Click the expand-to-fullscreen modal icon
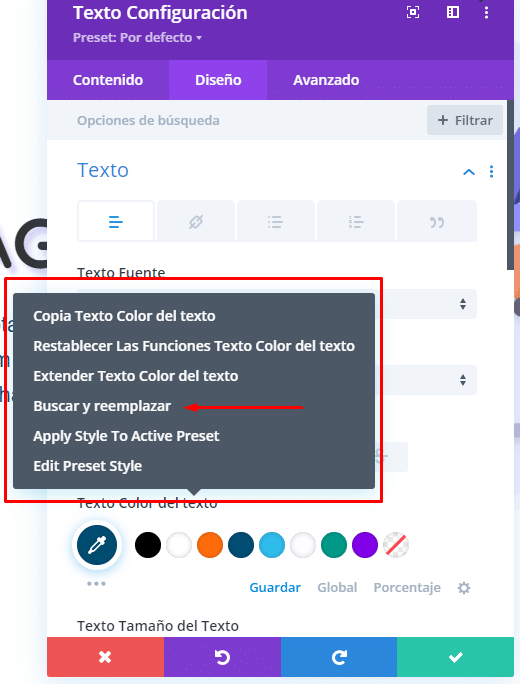The width and height of the screenshot is (520, 684). (x=413, y=12)
